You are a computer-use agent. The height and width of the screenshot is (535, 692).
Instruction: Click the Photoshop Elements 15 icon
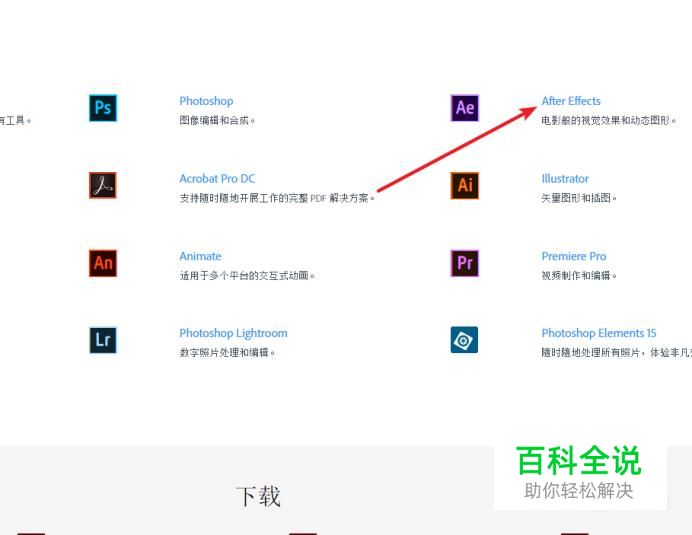464,340
